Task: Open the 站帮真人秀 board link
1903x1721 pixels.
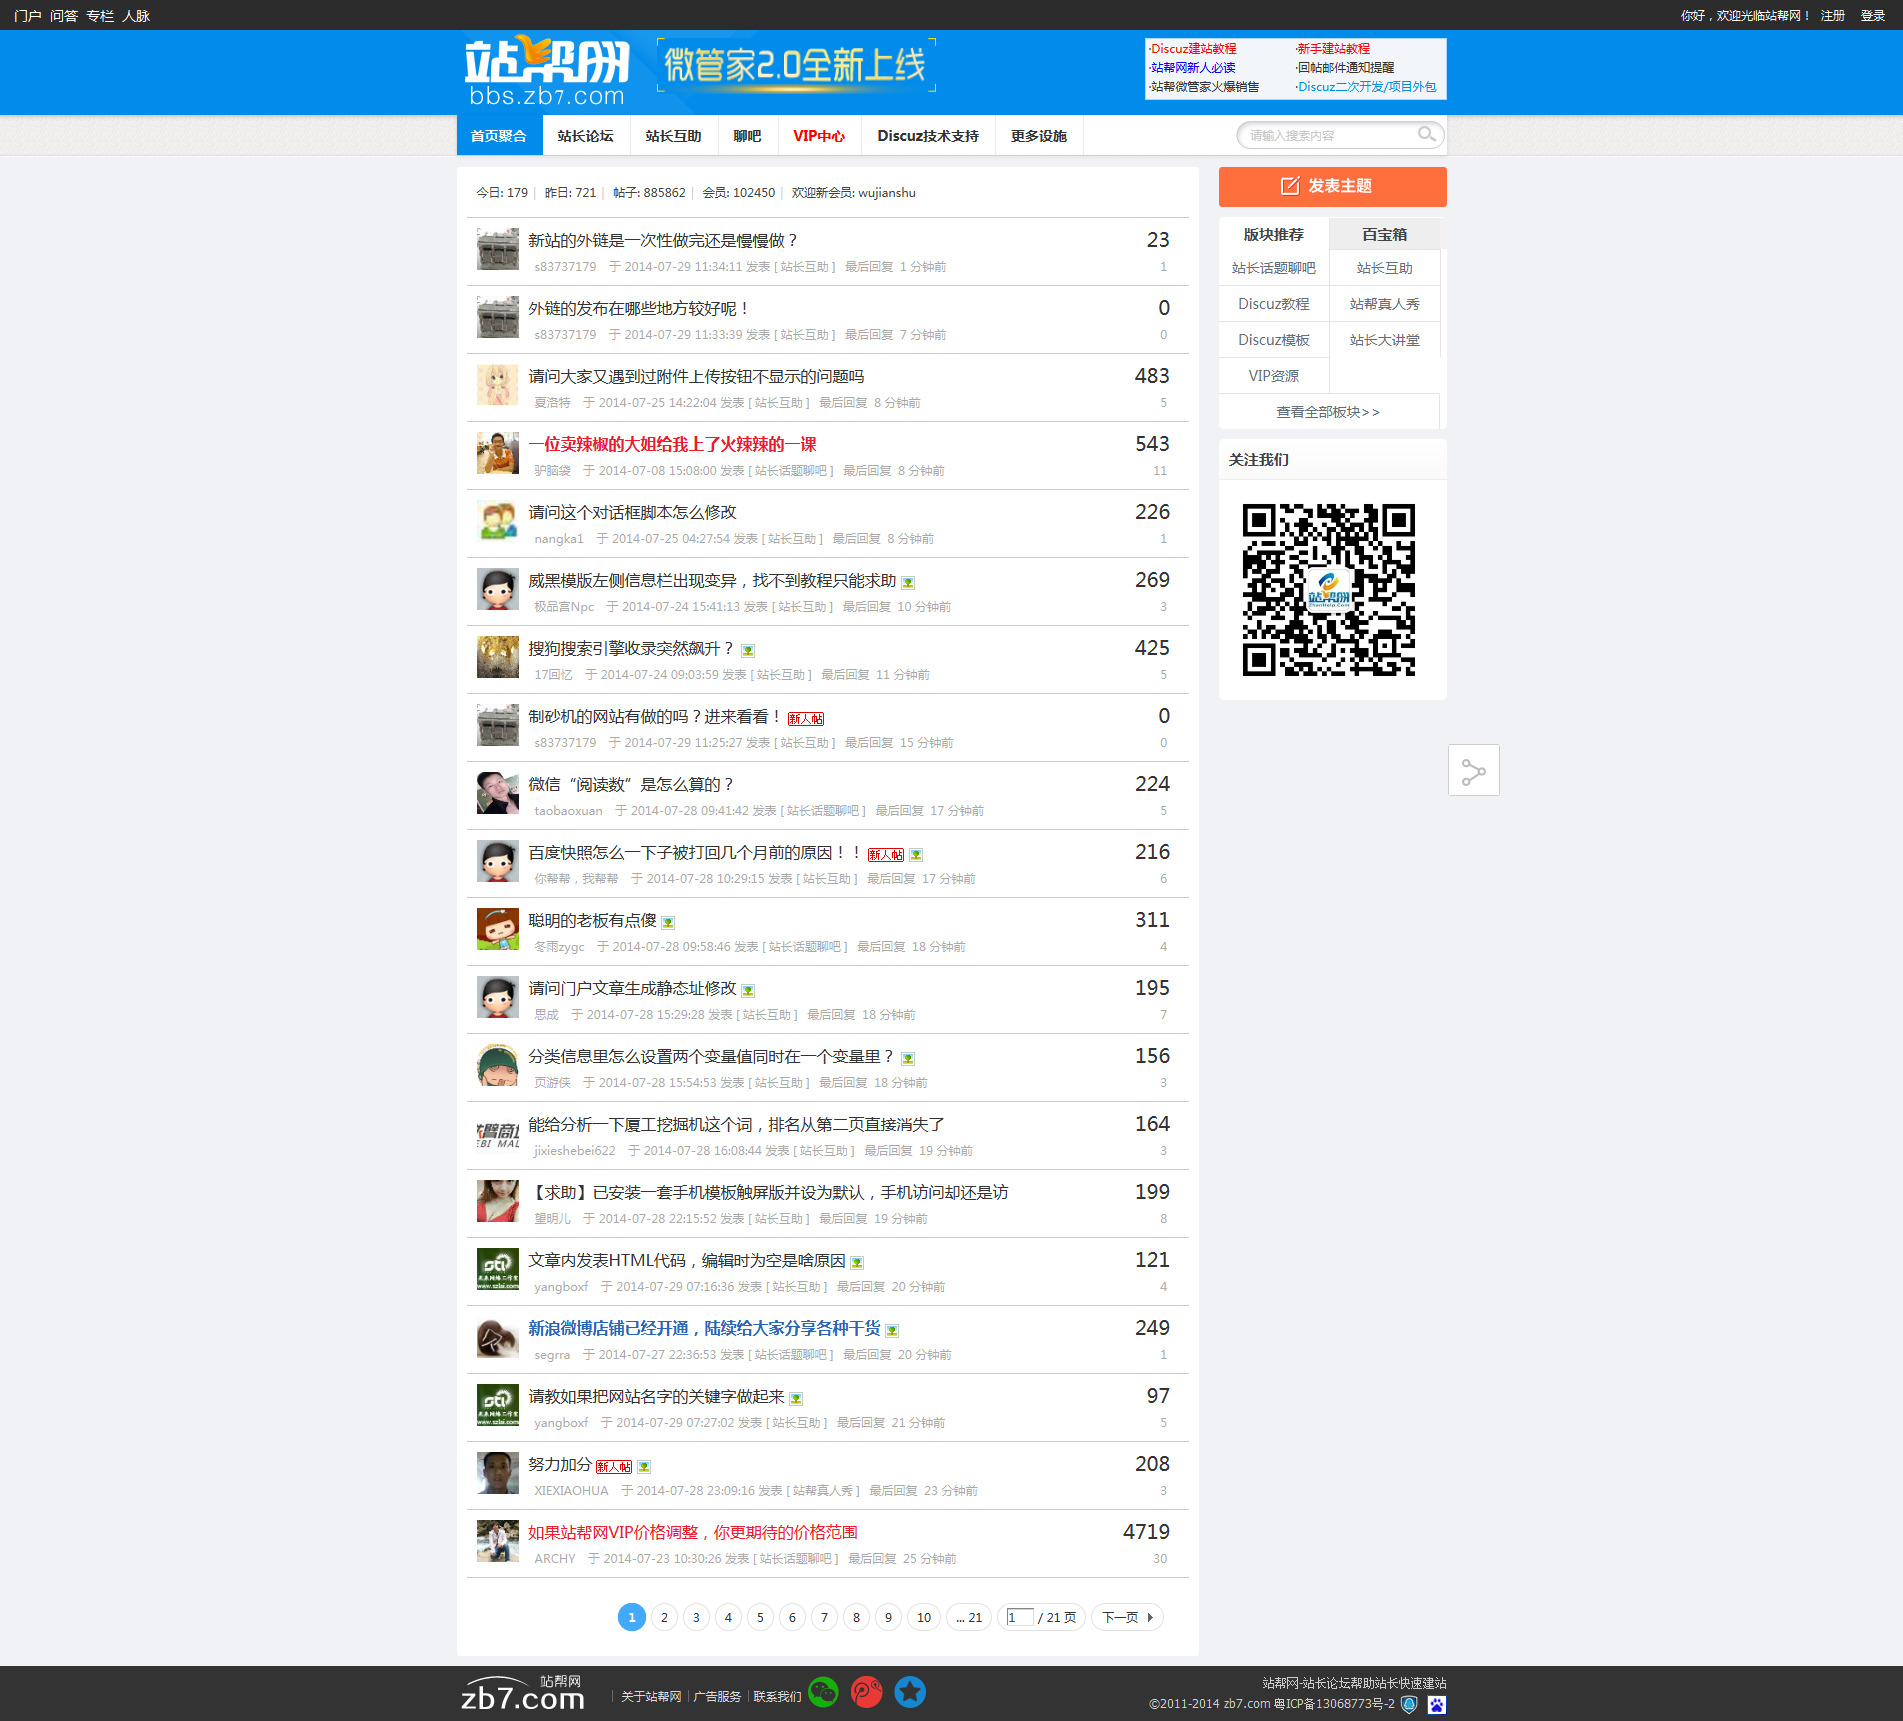Action: [x=1385, y=304]
